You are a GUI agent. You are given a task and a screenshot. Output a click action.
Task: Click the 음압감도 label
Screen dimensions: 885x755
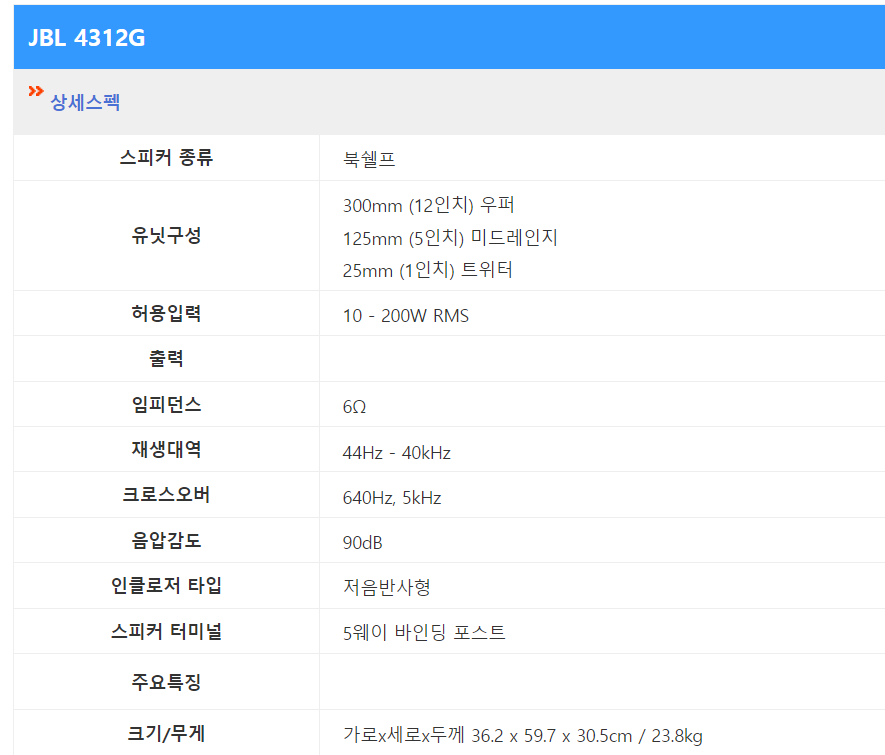coord(167,540)
